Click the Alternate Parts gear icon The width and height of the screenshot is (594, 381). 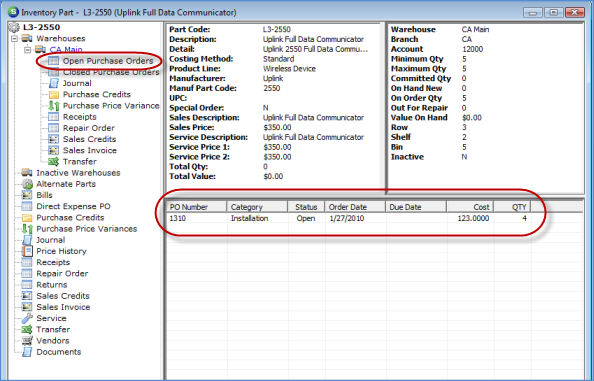tap(27, 184)
